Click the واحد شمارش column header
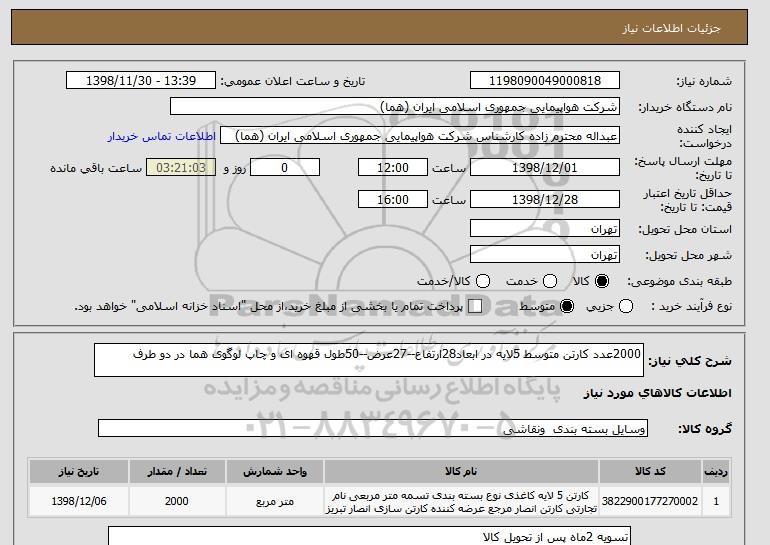The width and height of the screenshot is (770, 545). click(x=275, y=471)
